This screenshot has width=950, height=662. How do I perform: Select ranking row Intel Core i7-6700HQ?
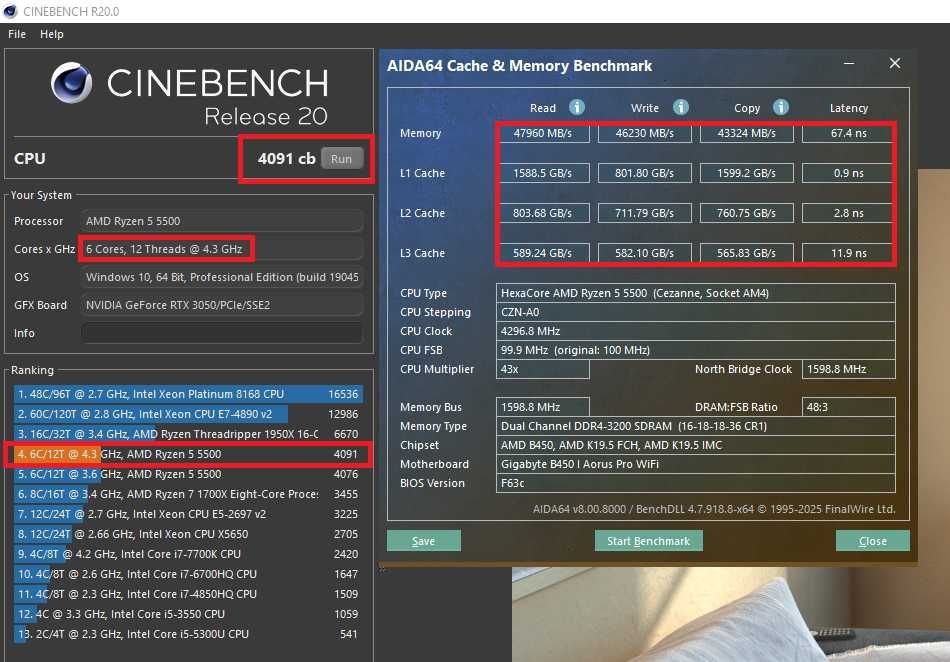point(188,574)
